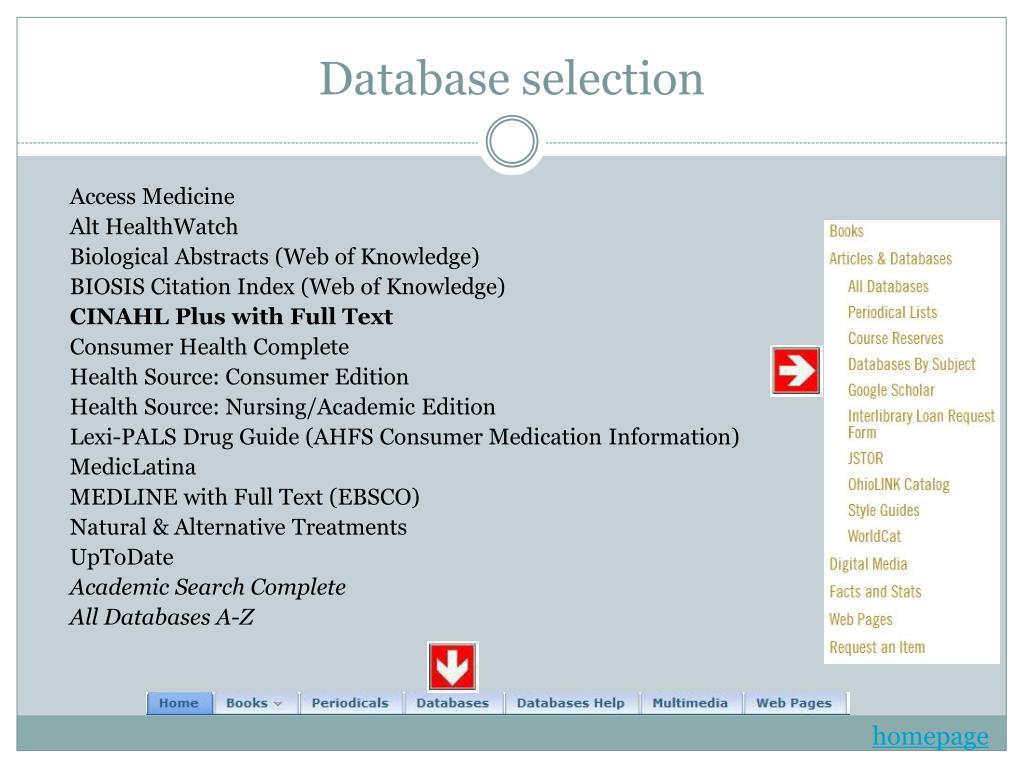Open OhioLINK Catalog link

point(899,485)
